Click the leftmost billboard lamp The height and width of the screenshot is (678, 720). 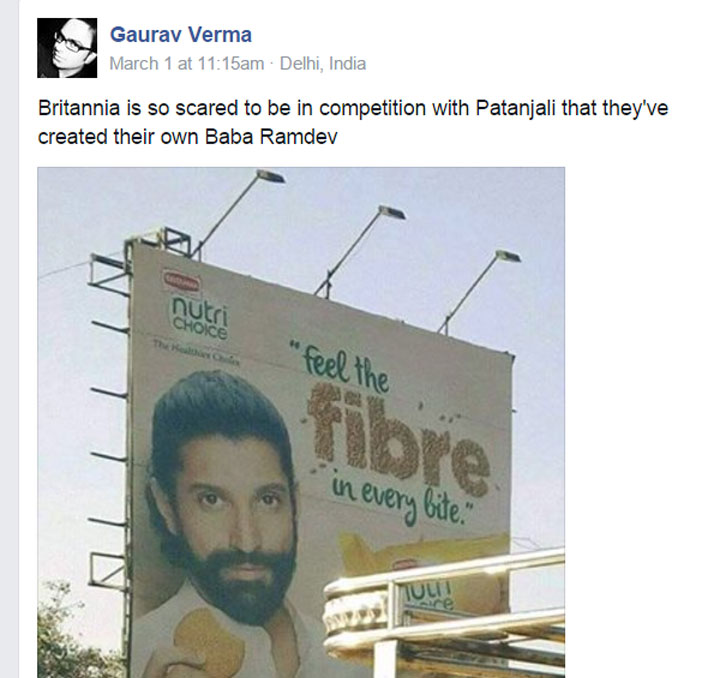click(270, 176)
